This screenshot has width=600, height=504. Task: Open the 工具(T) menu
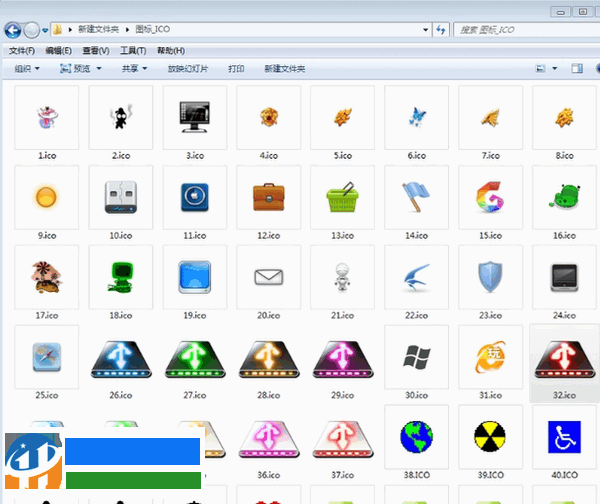[133, 51]
